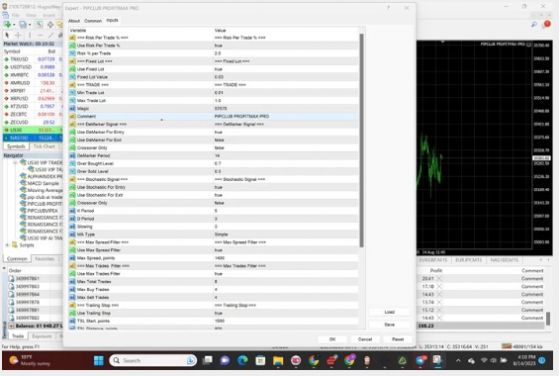Click icon beside Max Total Trades
Viewport: 560px width, 376px height.
(x=72, y=281)
